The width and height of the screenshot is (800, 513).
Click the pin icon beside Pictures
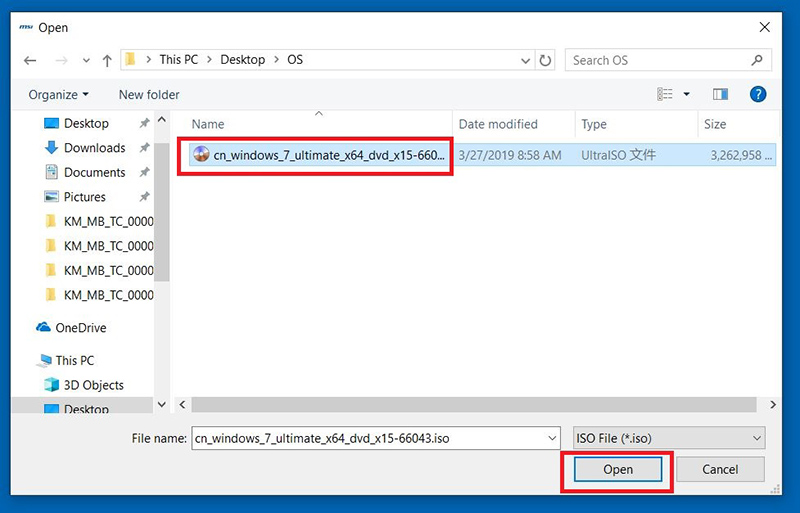(144, 197)
